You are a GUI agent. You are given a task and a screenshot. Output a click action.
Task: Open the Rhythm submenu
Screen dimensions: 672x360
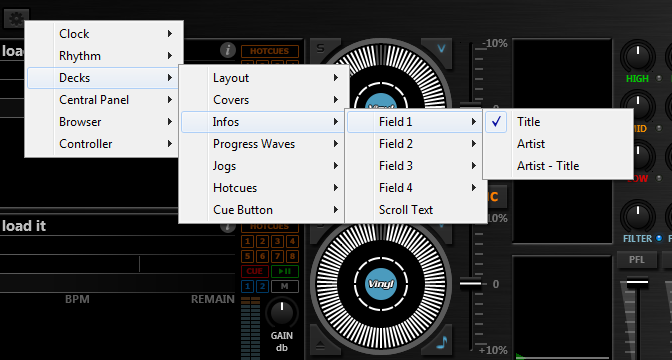[x=104, y=56]
